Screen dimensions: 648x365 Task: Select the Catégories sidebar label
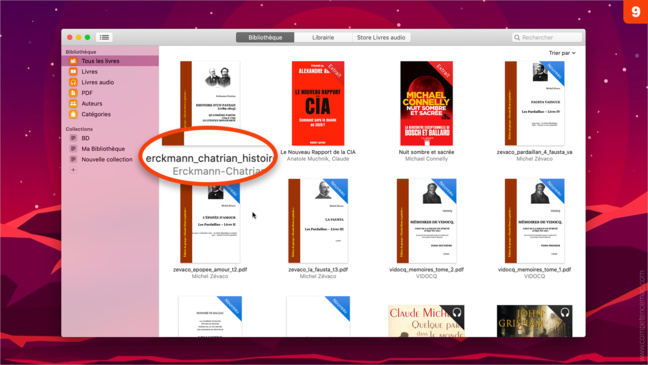pos(96,114)
